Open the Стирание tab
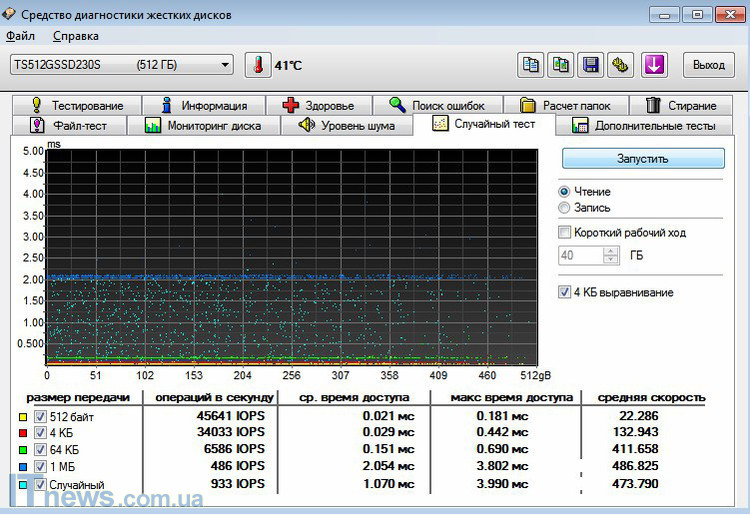 pos(681,105)
